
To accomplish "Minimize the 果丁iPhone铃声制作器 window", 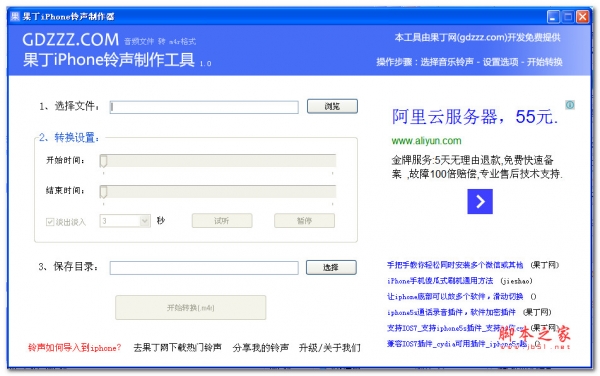I will [x=553, y=17].
